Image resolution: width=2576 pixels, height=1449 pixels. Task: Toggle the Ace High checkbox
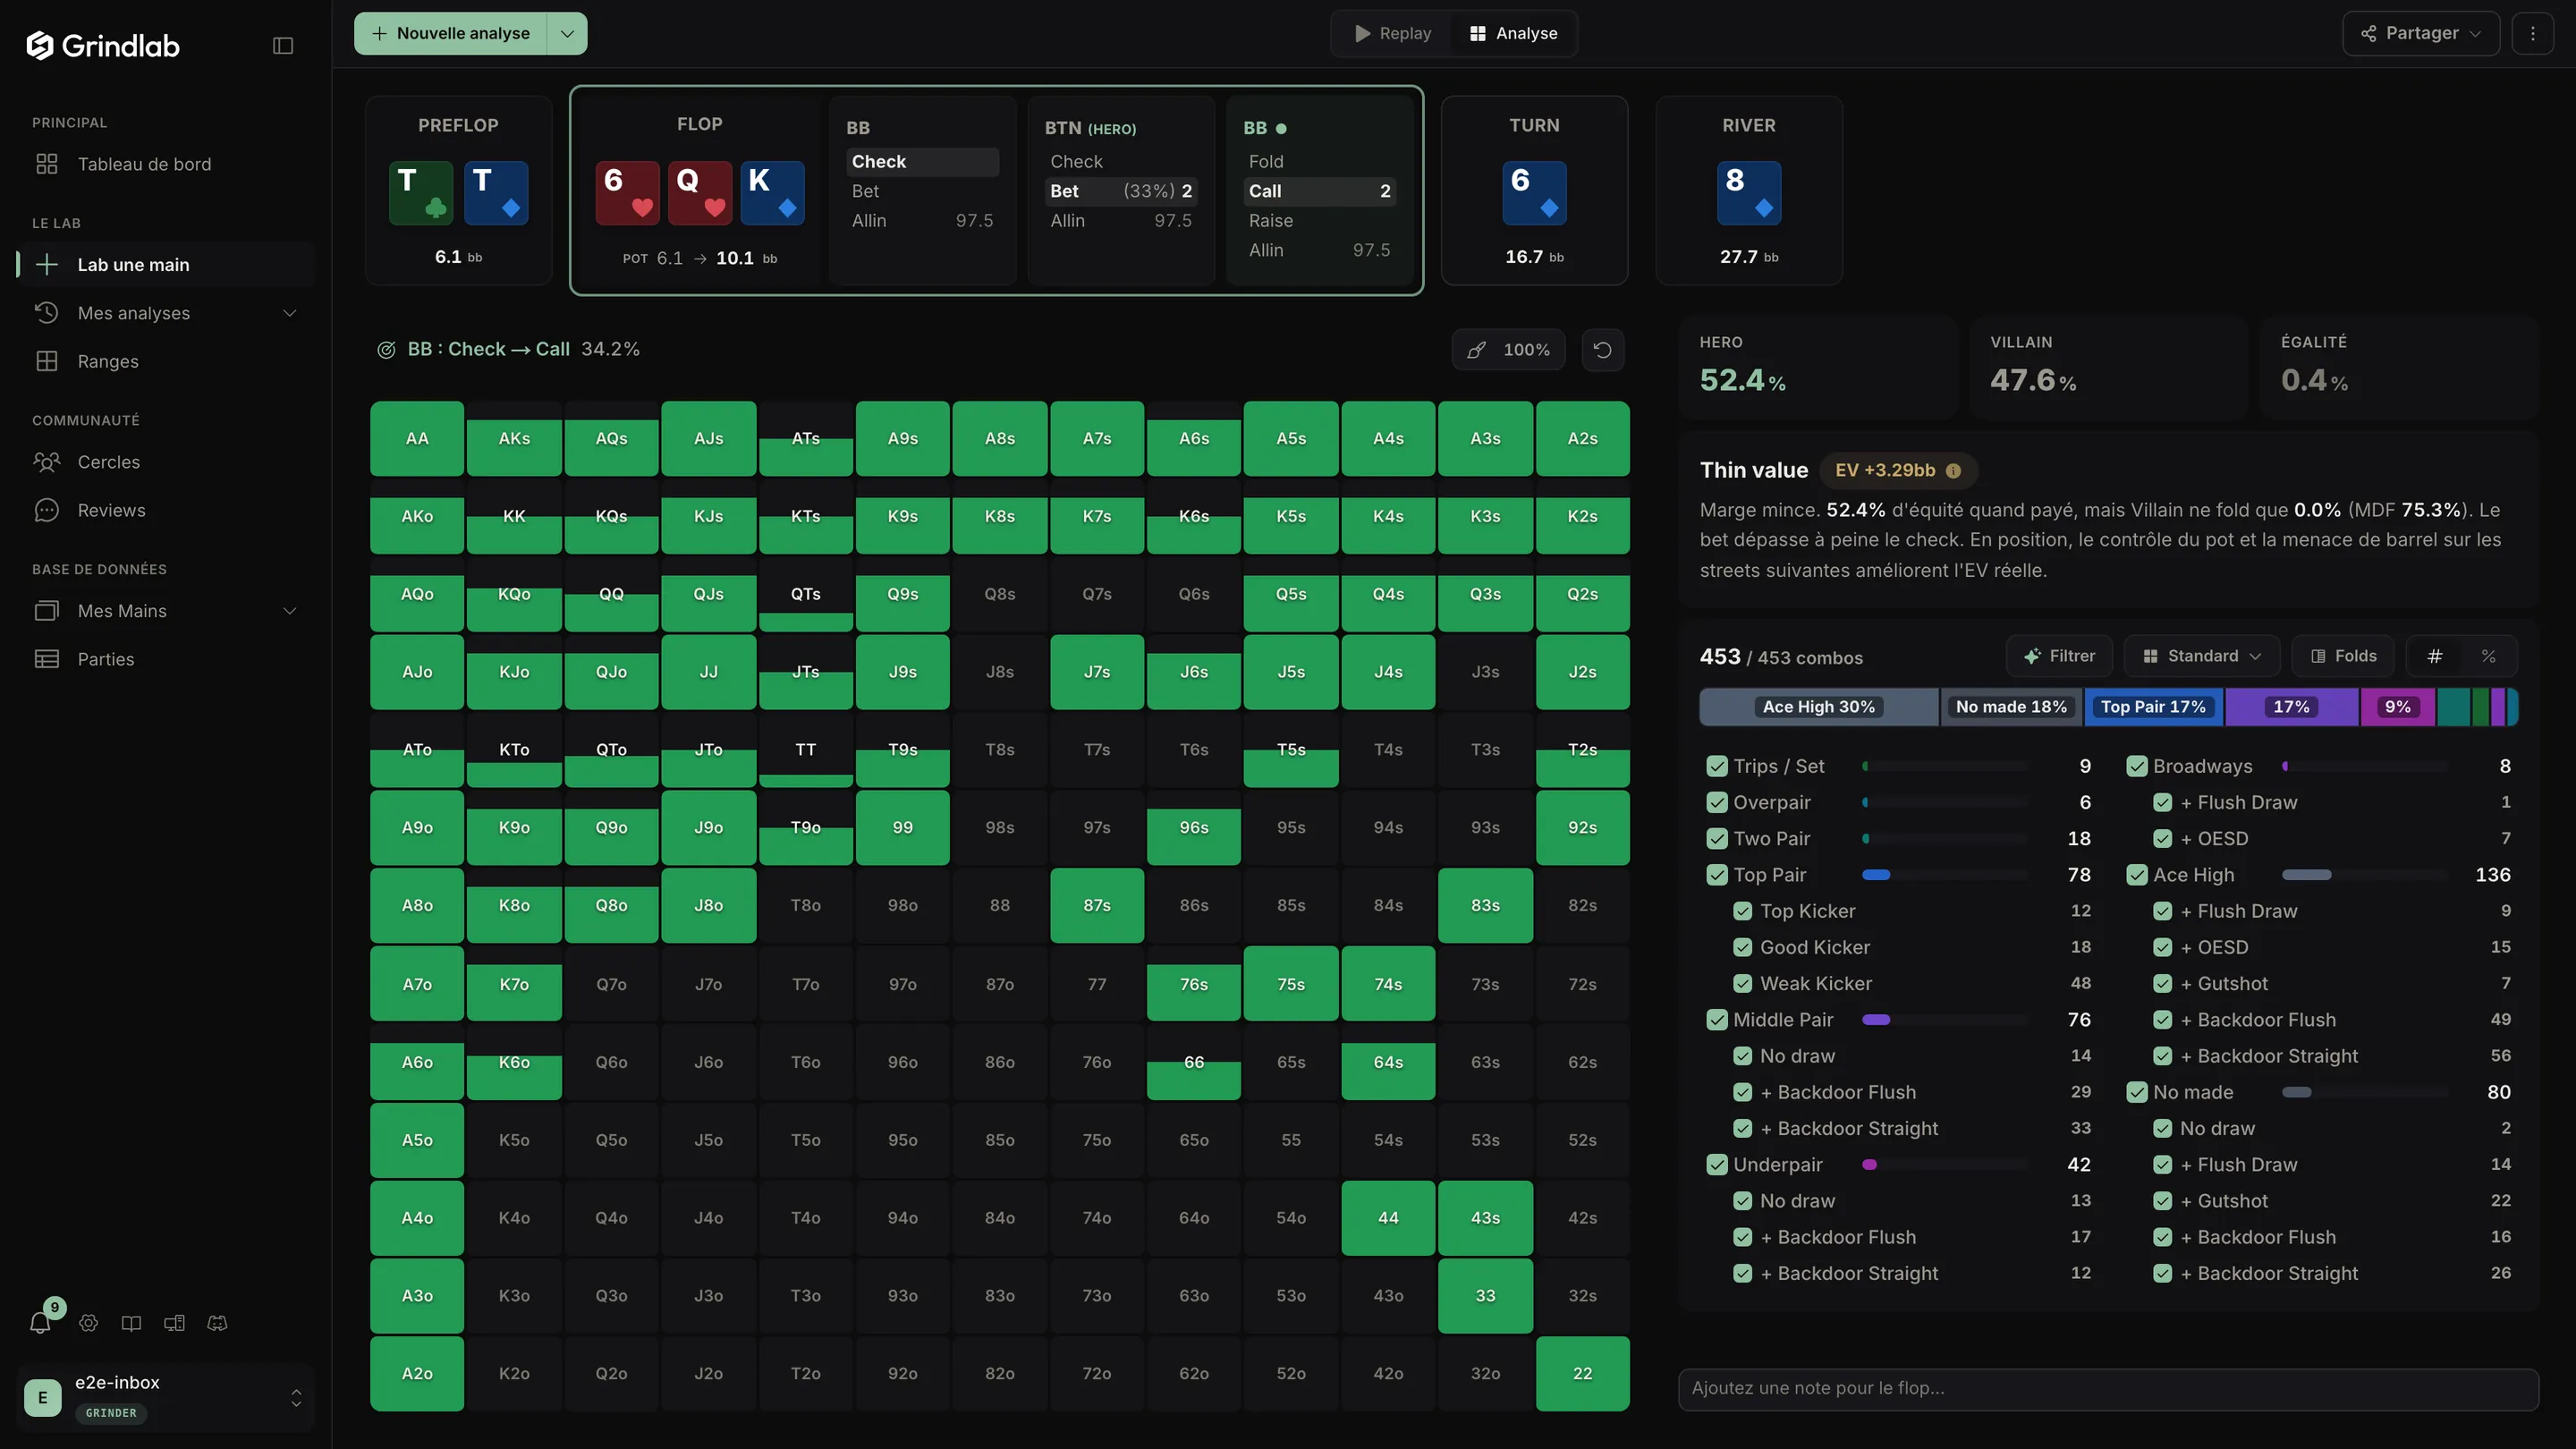click(x=2137, y=874)
